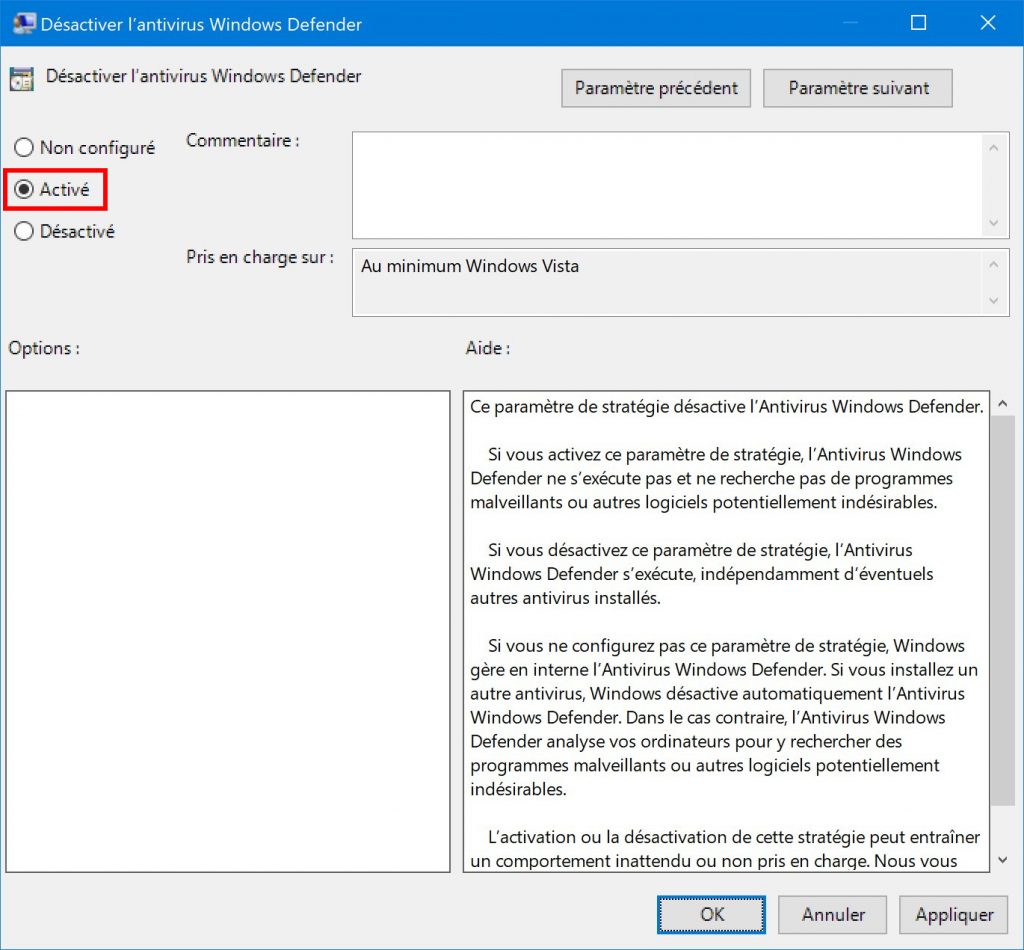1024x950 pixels.
Task: Click the 'Au minimum Windows Vista' text
Action: pos(470,266)
